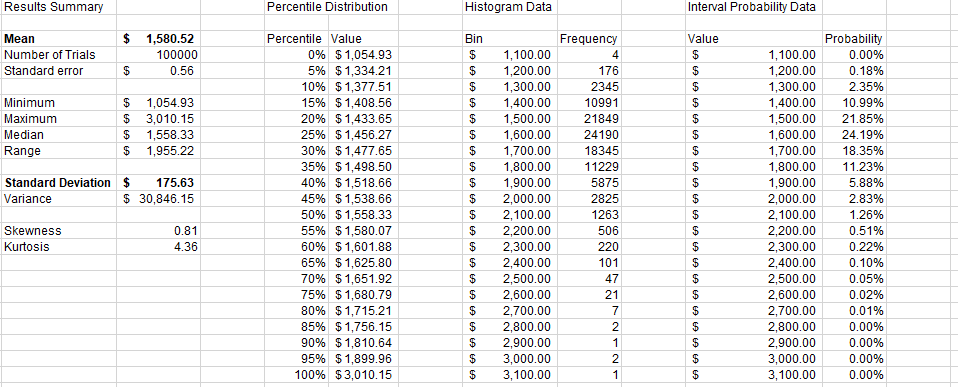Select the Percentile Distribution header cell
This screenshot has height=387, width=958.
pyautogui.click(x=332, y=7)
